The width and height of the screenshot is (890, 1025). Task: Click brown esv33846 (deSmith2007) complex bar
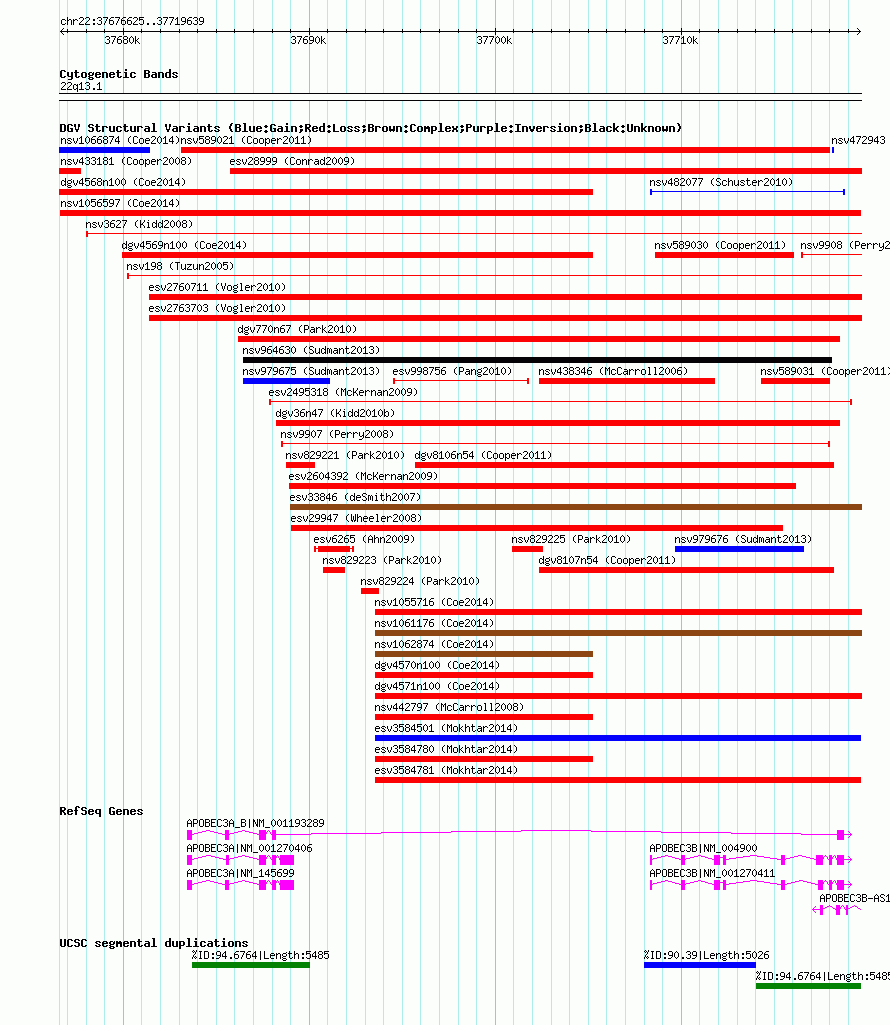[x=575, y=507]
